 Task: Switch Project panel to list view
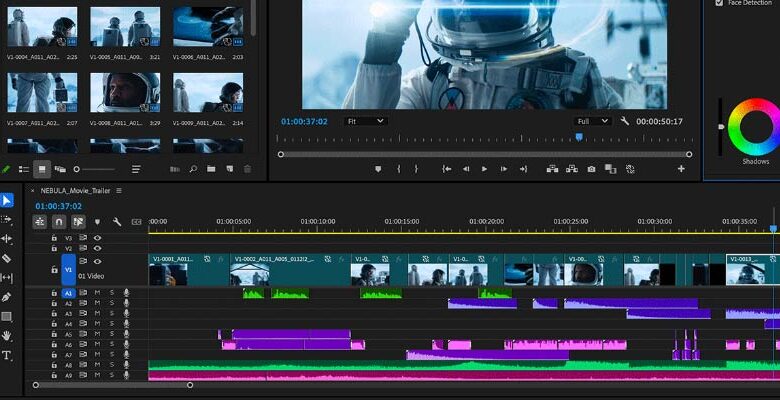point(24,169)
